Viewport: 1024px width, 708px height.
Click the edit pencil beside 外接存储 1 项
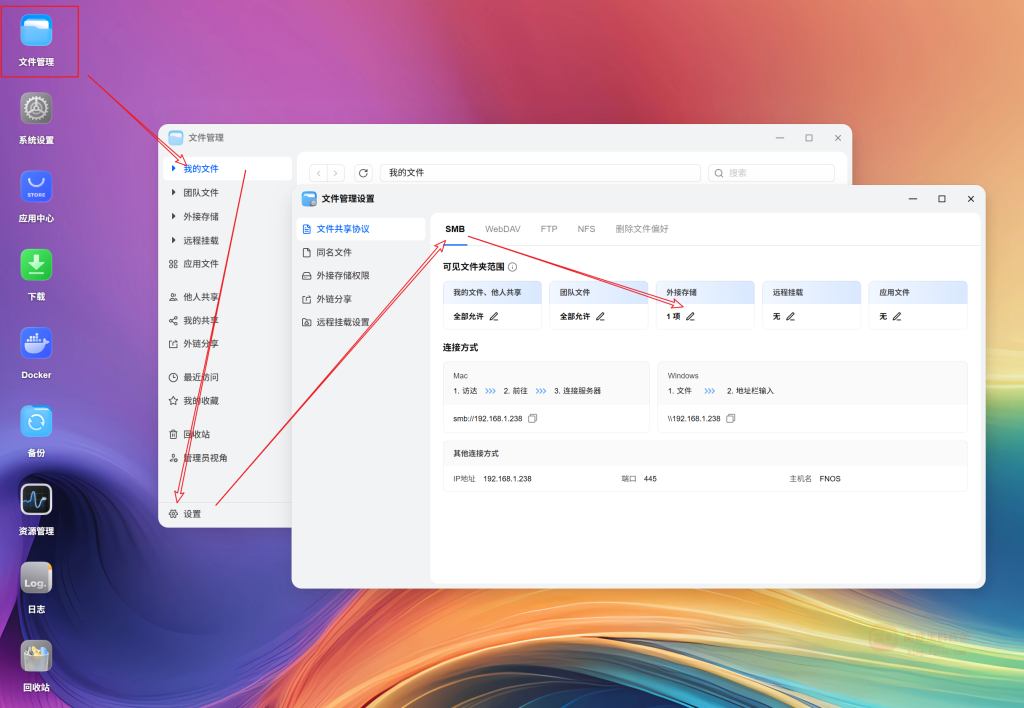pos(690,316)
